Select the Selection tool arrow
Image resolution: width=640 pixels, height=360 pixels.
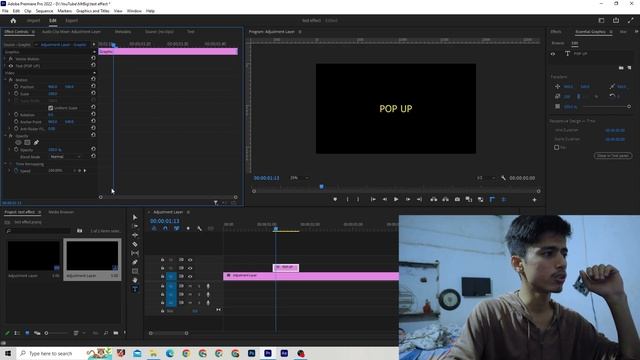pyautogui.click(x=135, y=217)
